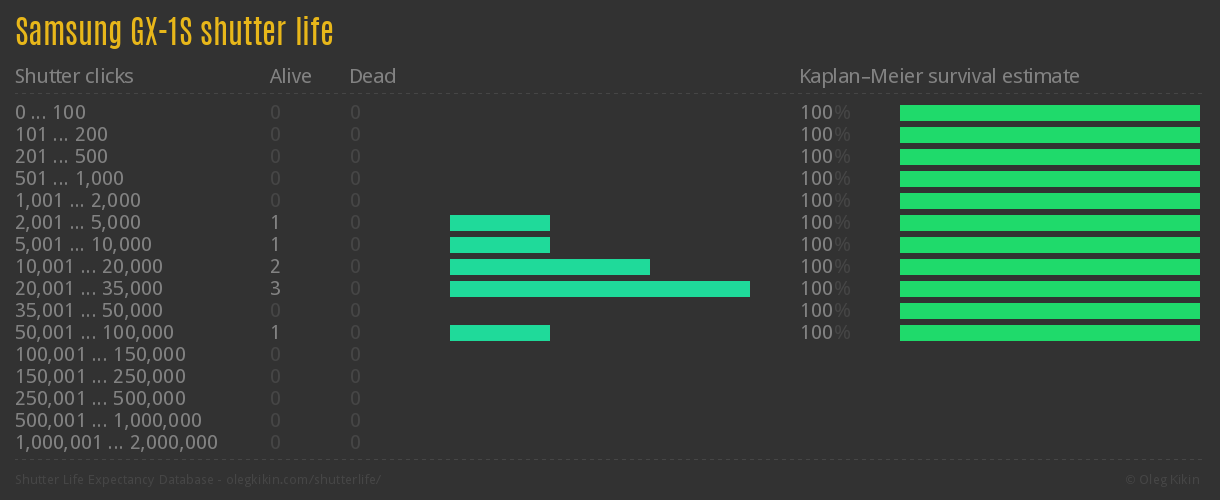Click the Shutter clicks column header

74,76
